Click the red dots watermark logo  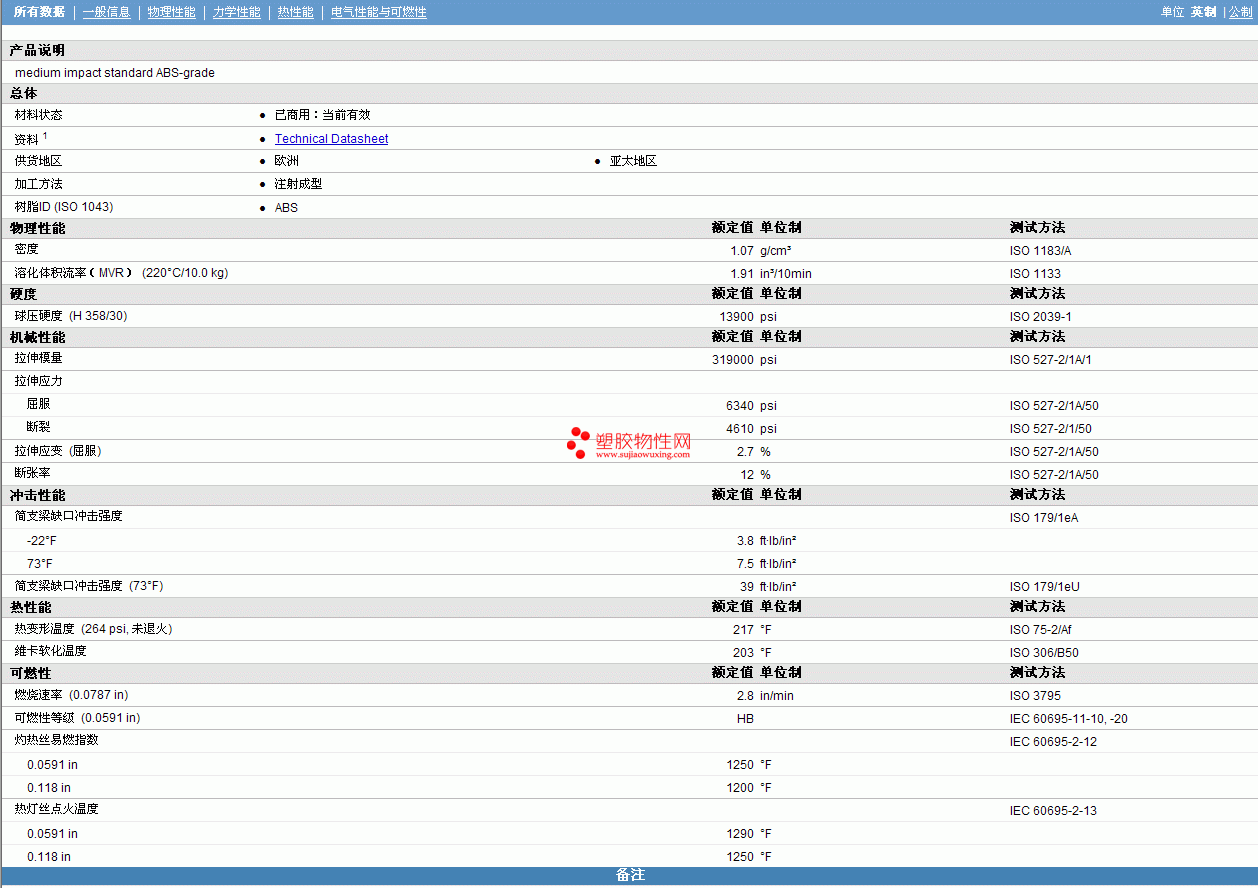(x=578, y=443)
